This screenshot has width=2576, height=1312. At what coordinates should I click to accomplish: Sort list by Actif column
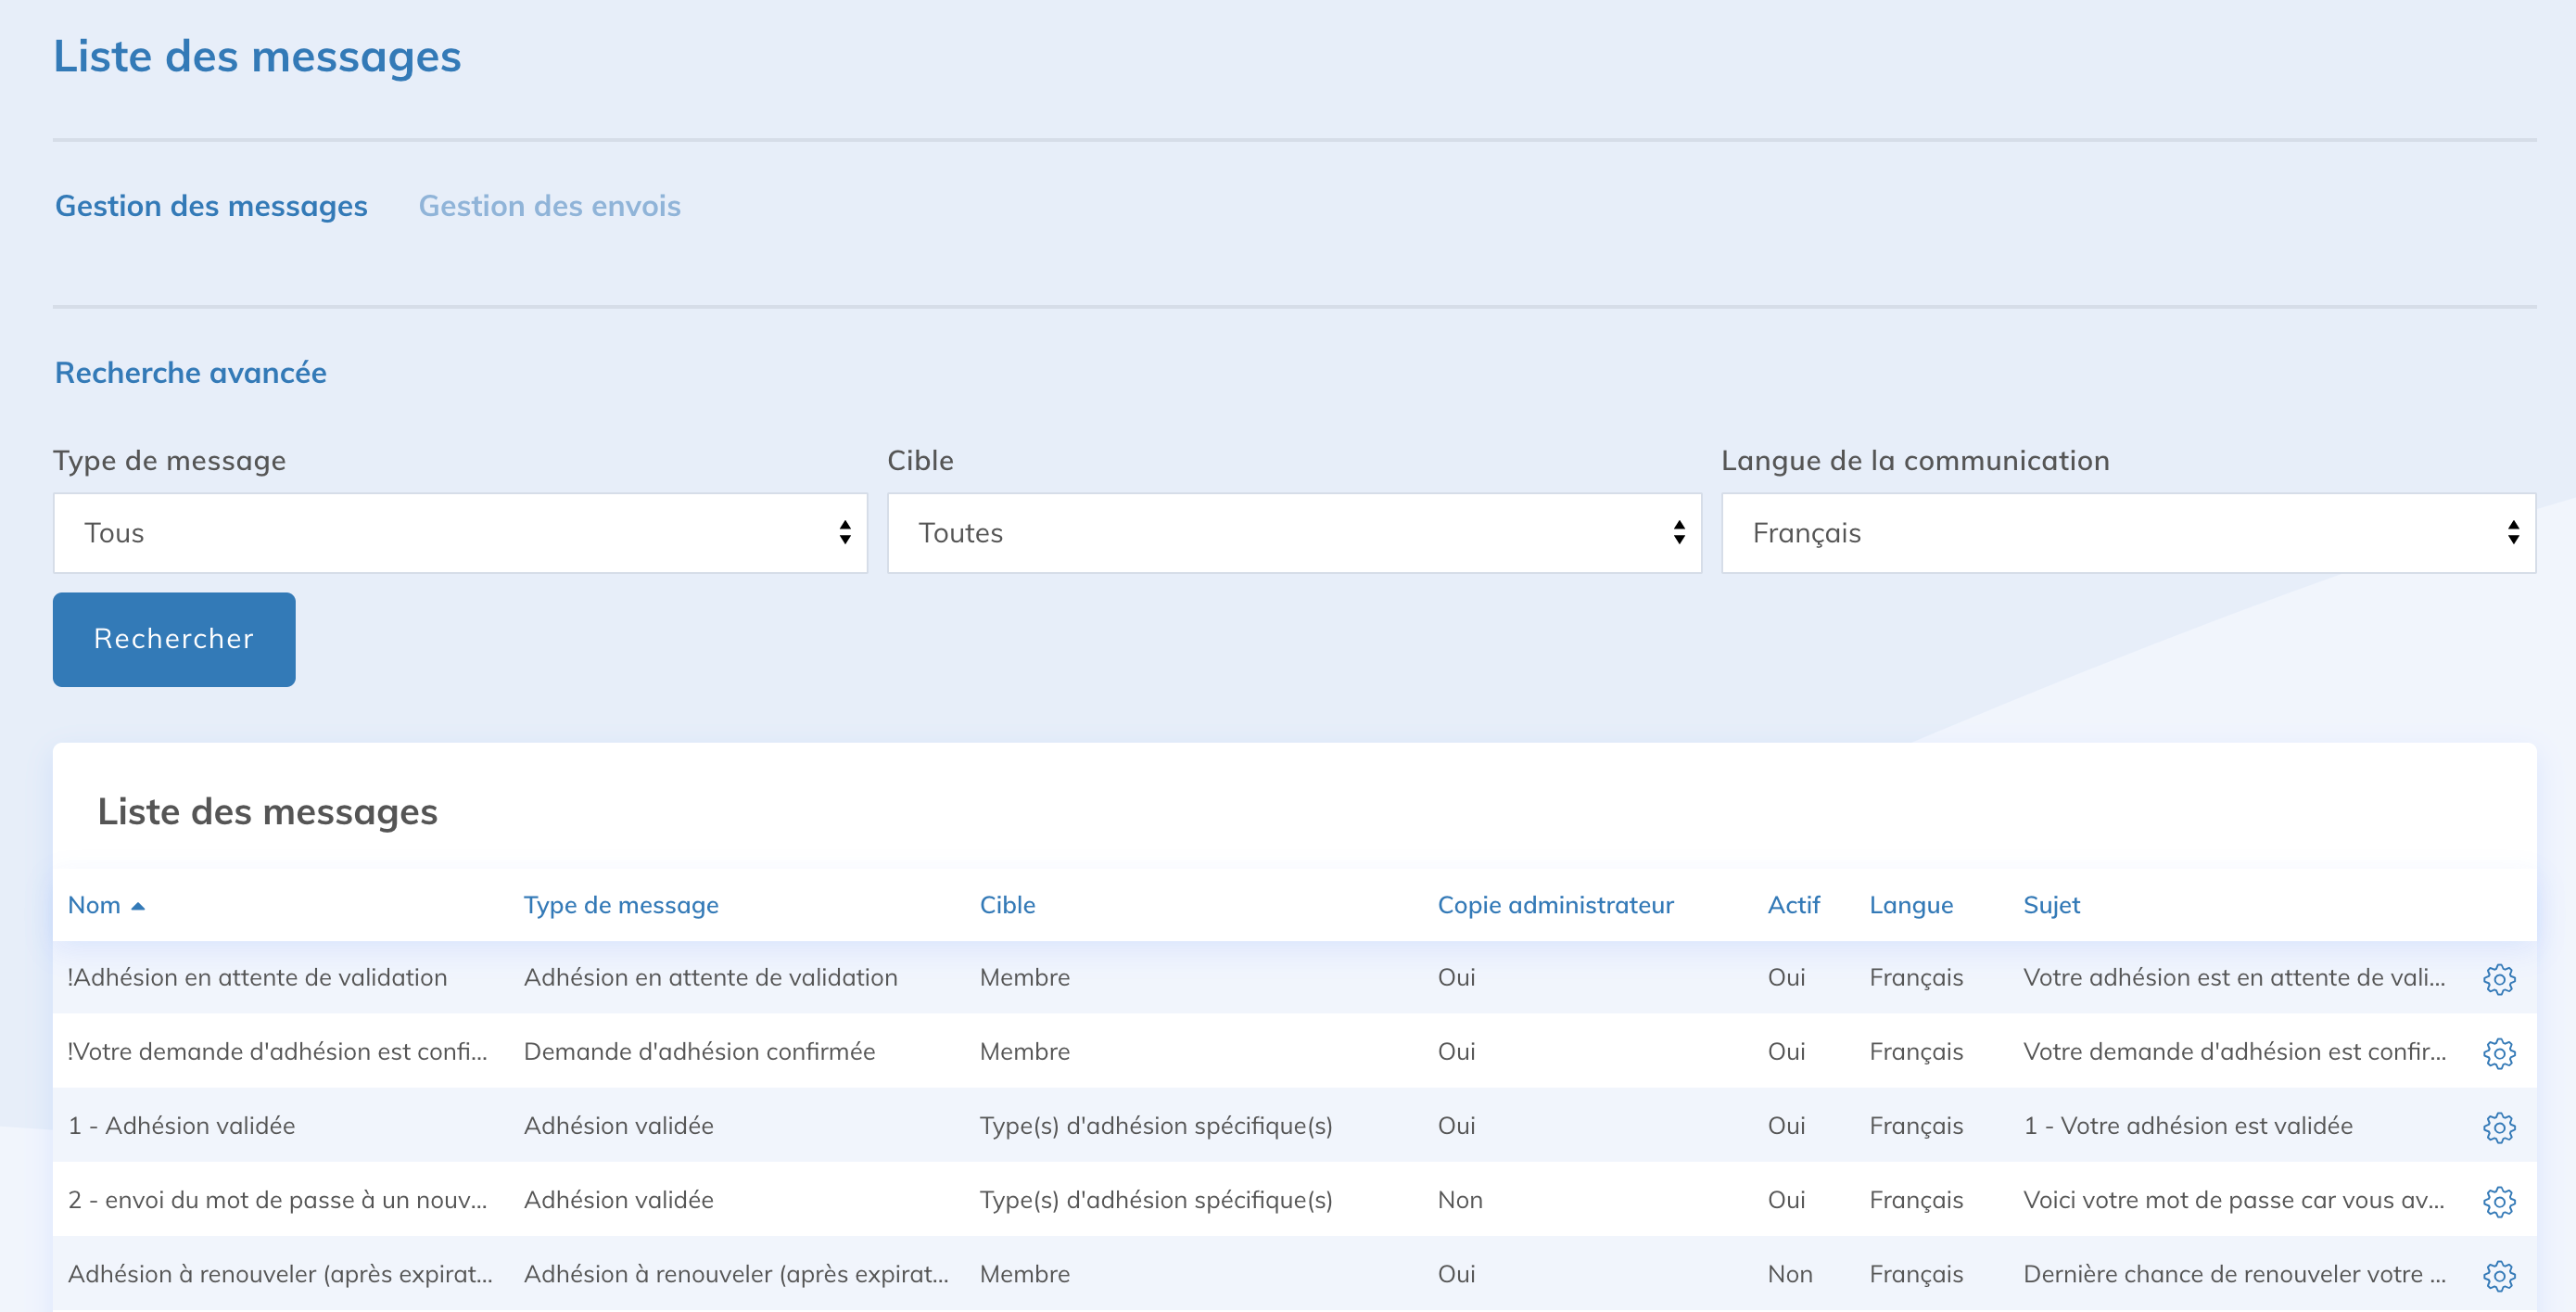(x=1792, y=905)
